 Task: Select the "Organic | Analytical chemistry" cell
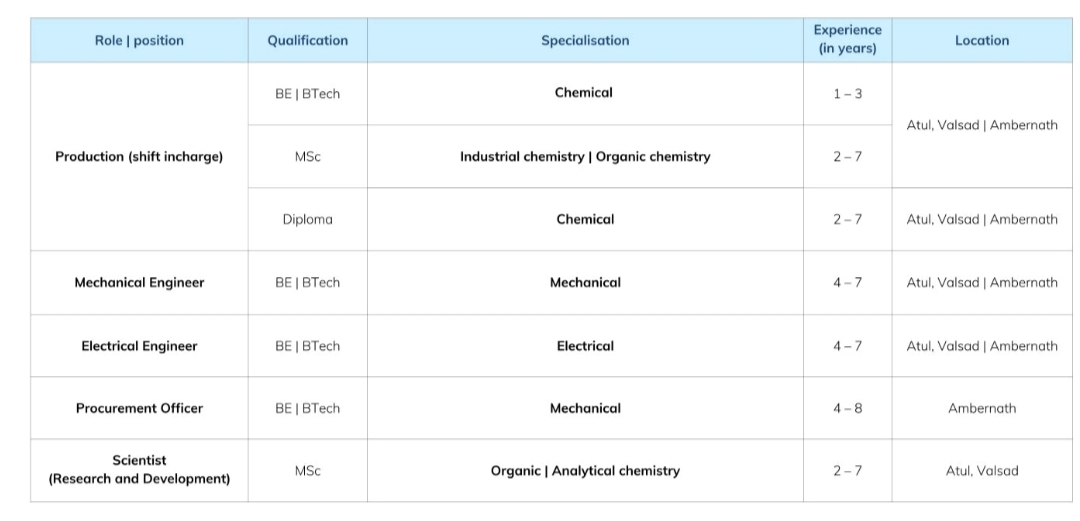coord(585,471)
